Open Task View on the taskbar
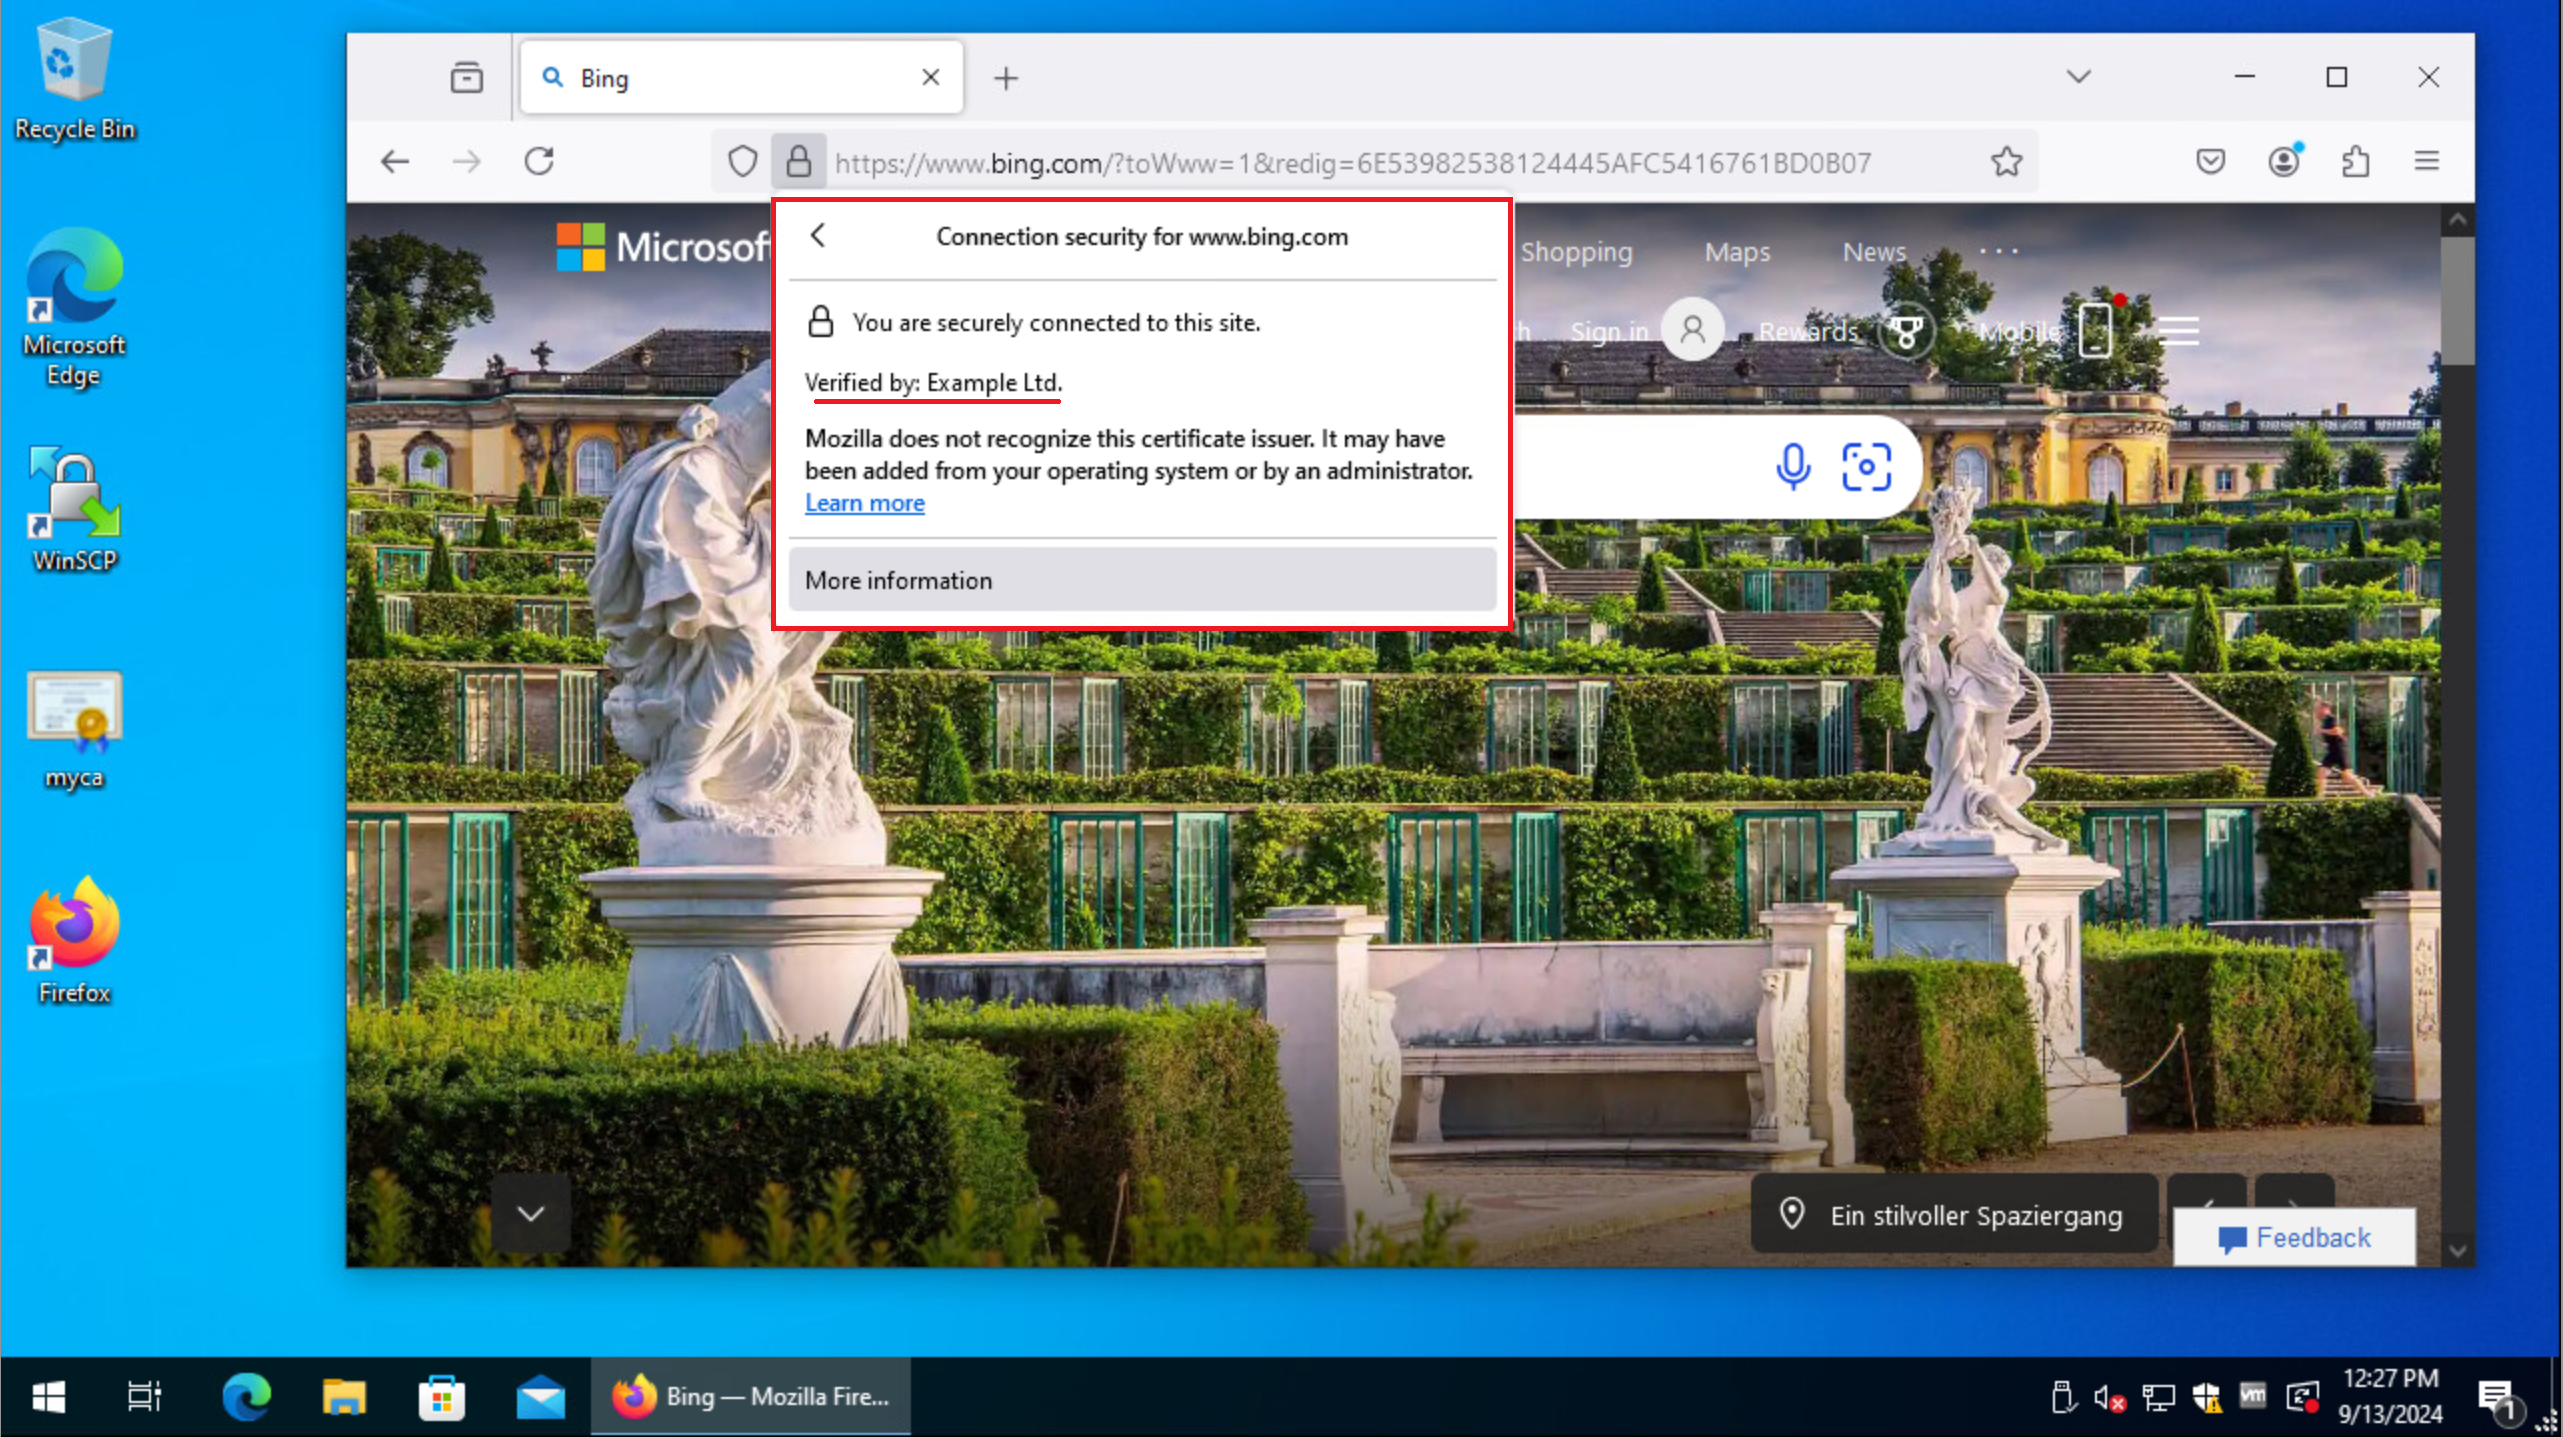The image size is (2563, 1437). tap(144, 1397)
